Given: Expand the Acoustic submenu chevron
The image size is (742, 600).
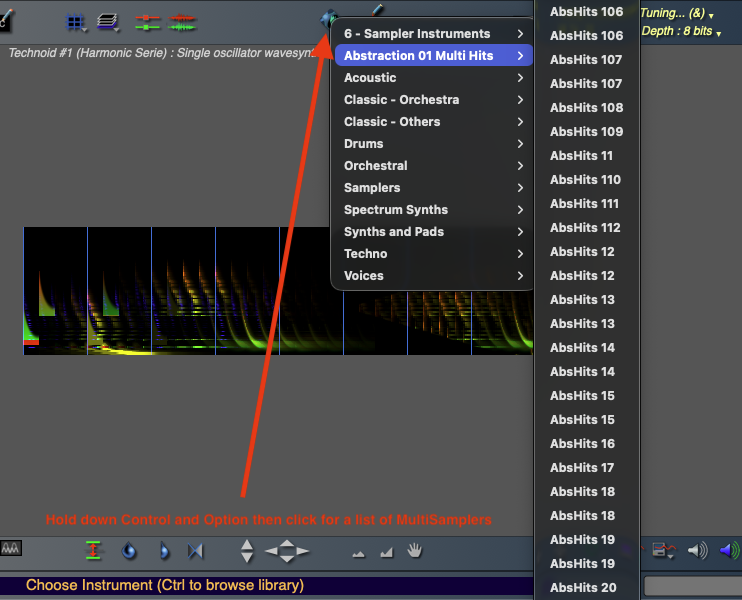Looking at the screenshot, I should 520,78.
